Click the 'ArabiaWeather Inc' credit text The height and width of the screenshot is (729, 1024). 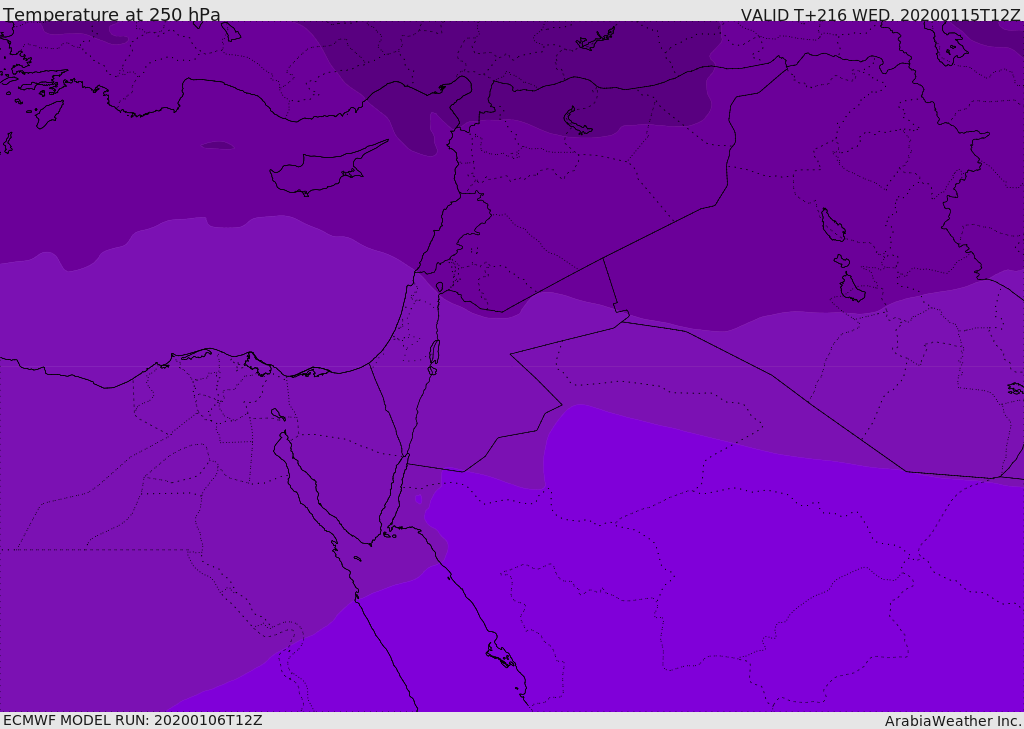[953, 721]
